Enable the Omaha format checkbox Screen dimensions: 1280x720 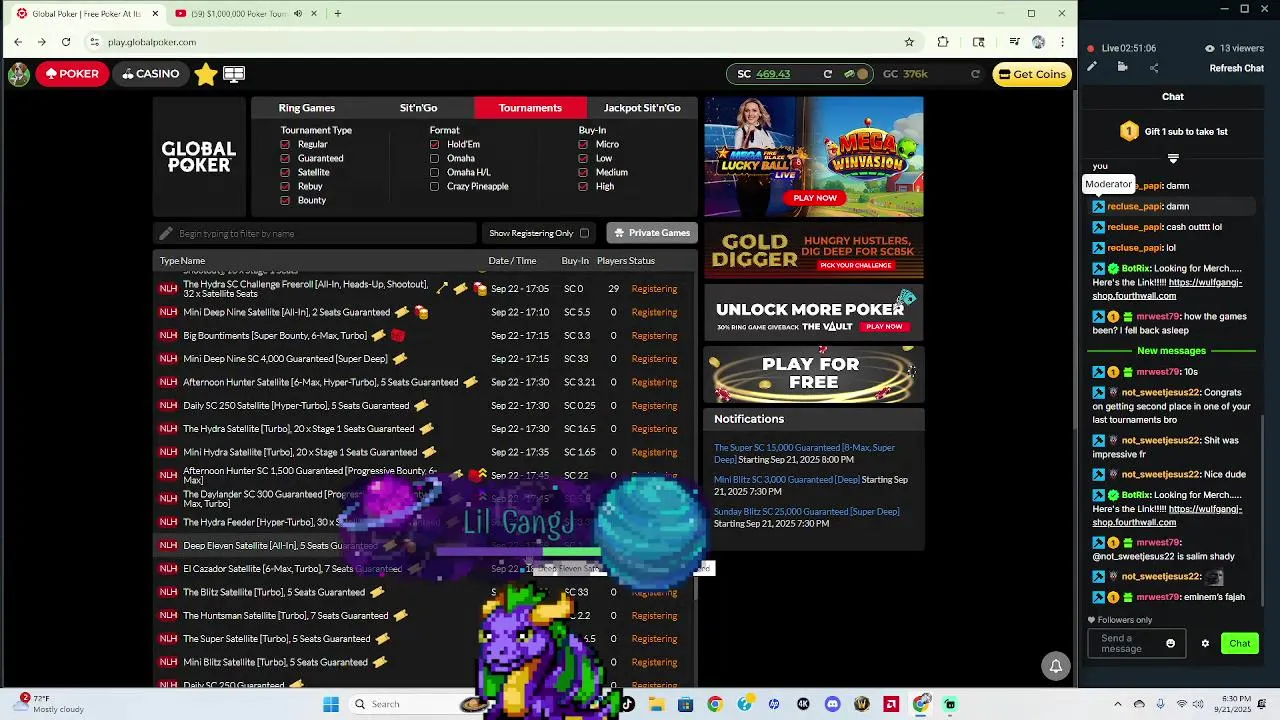[434, 158]
